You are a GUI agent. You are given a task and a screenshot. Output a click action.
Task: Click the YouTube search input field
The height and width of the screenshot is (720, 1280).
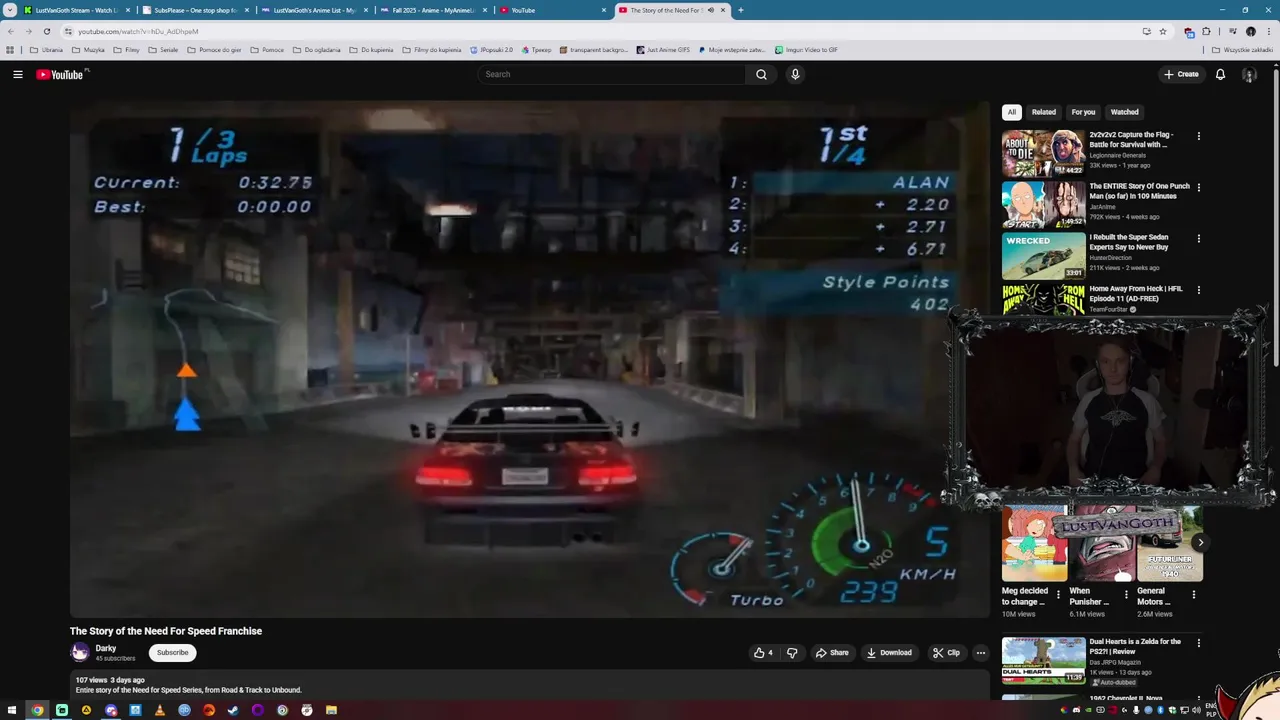(x=612, y=74)
